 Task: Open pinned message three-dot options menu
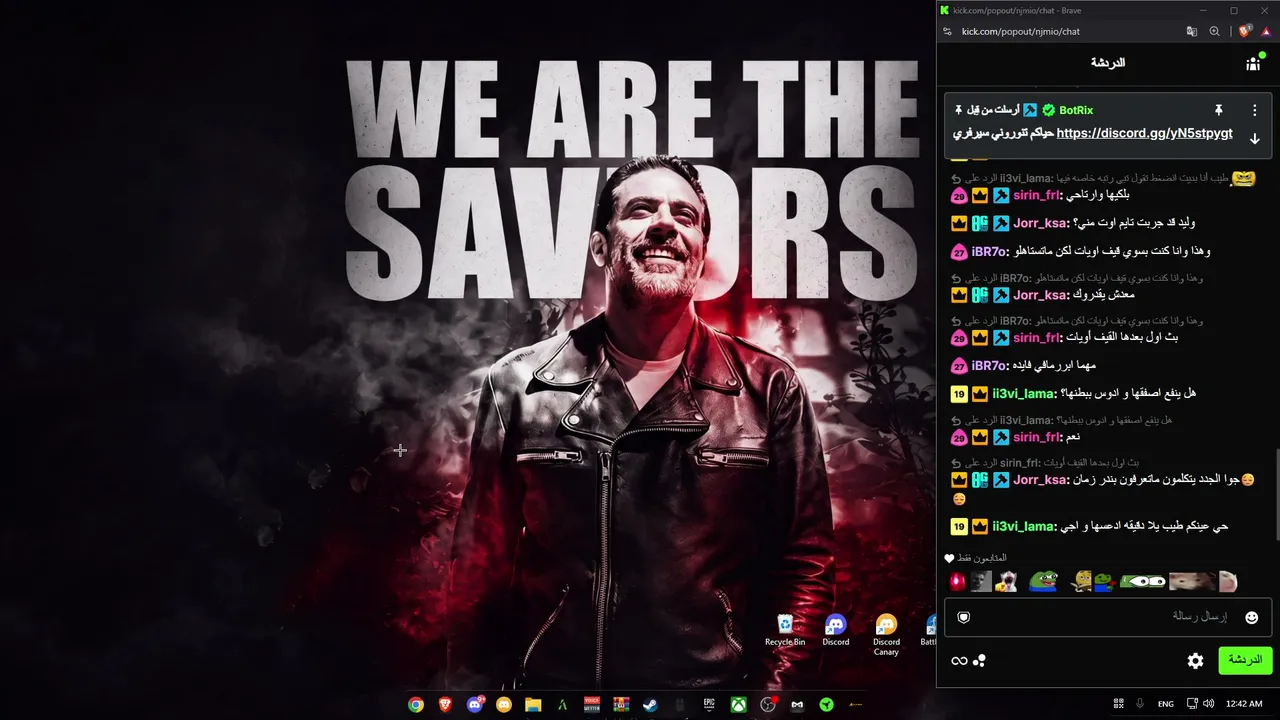tap(1254, 110)
